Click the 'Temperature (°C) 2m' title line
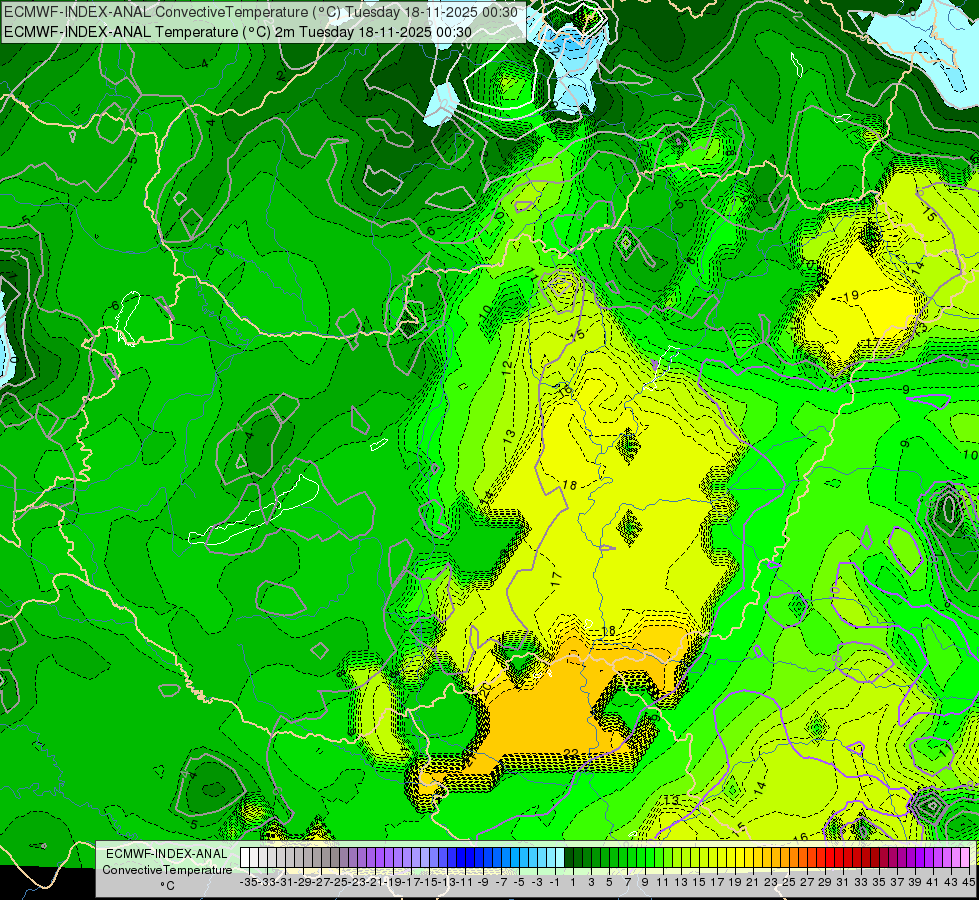Viewport: 979px width, 900px height. pos(238,32)
